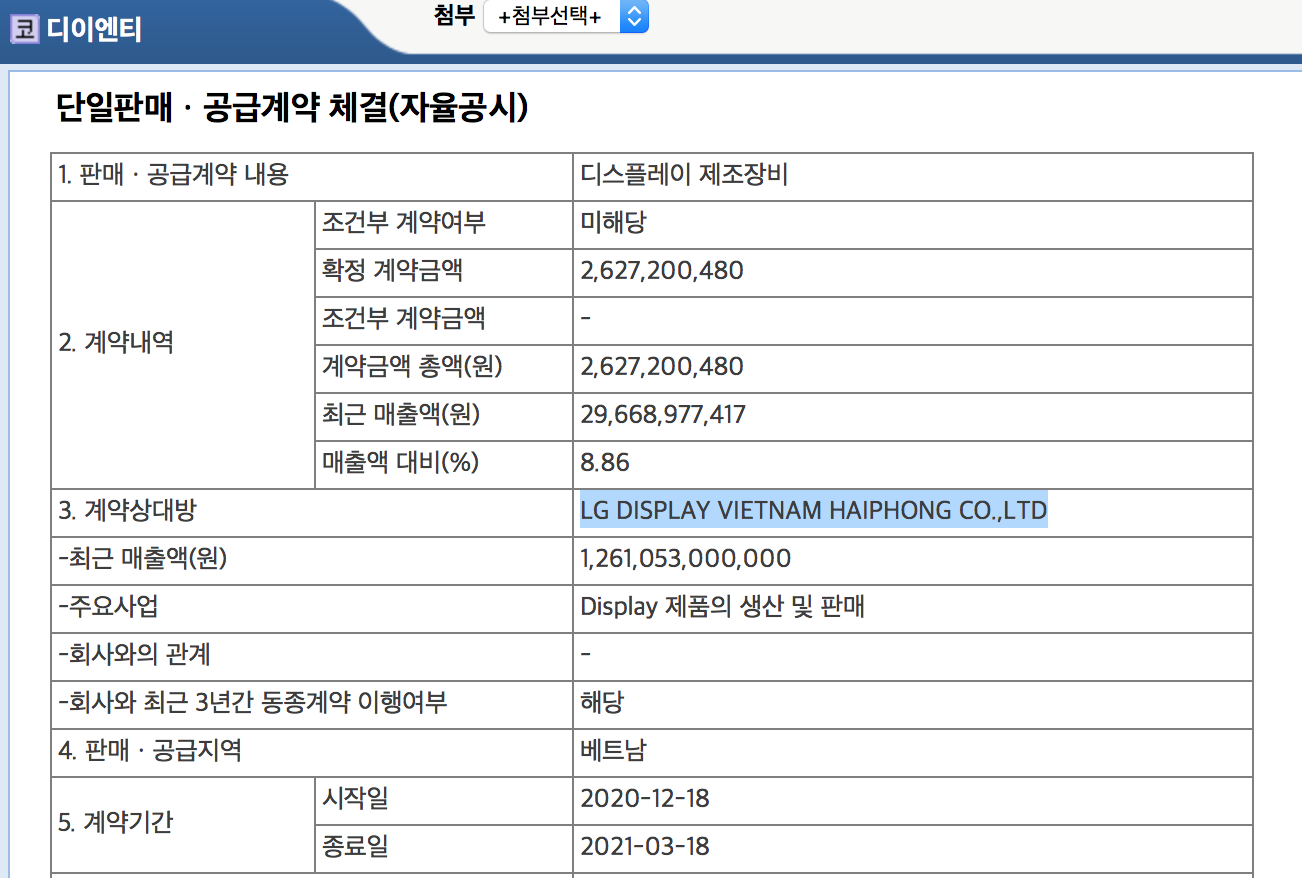Click the -회사와의 관계 label
This screenshot has height=878, width=1302.
point(135,655)
